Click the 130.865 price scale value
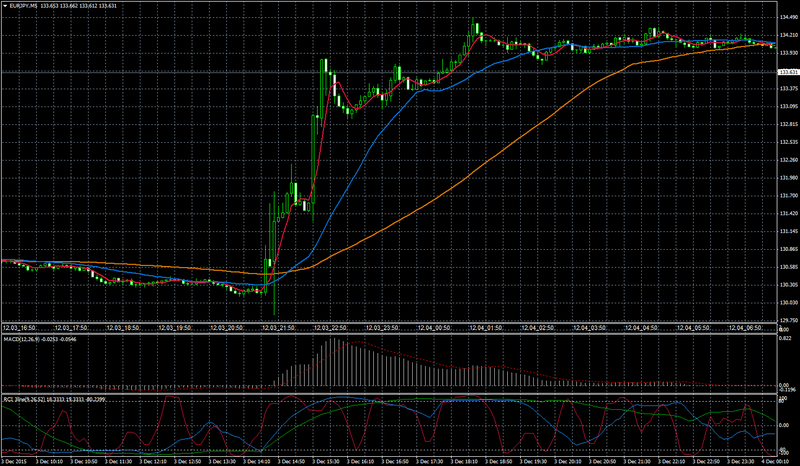 (787, 249)
